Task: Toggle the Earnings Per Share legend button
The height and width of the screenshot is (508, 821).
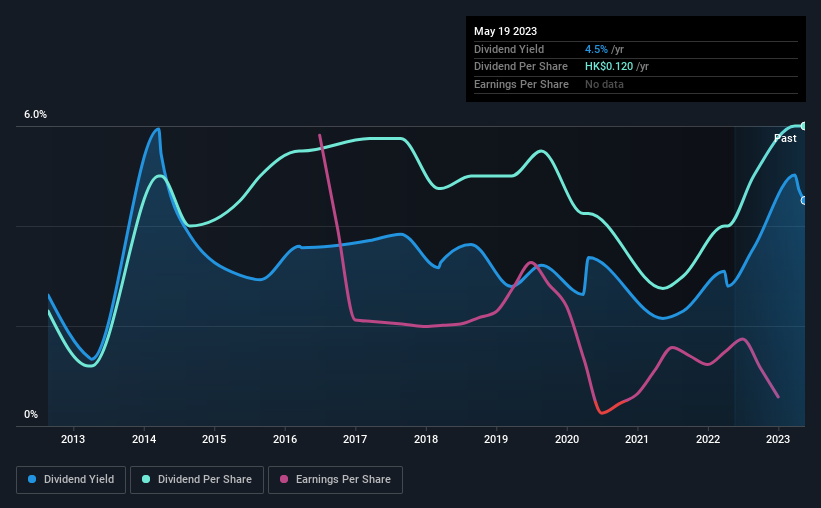Action: (x=335, y=480)
